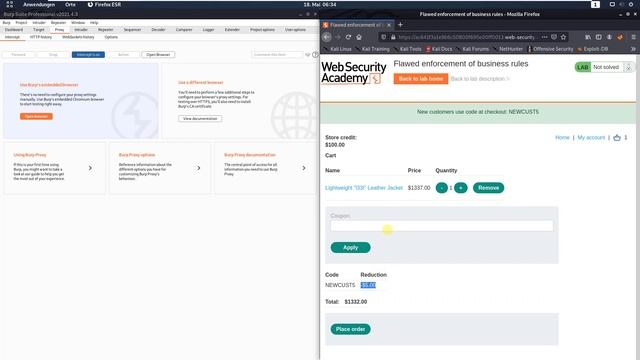Click the tracking protection shield in the URL bar
The width and height of the screenshot is (640, 360).
383,37
